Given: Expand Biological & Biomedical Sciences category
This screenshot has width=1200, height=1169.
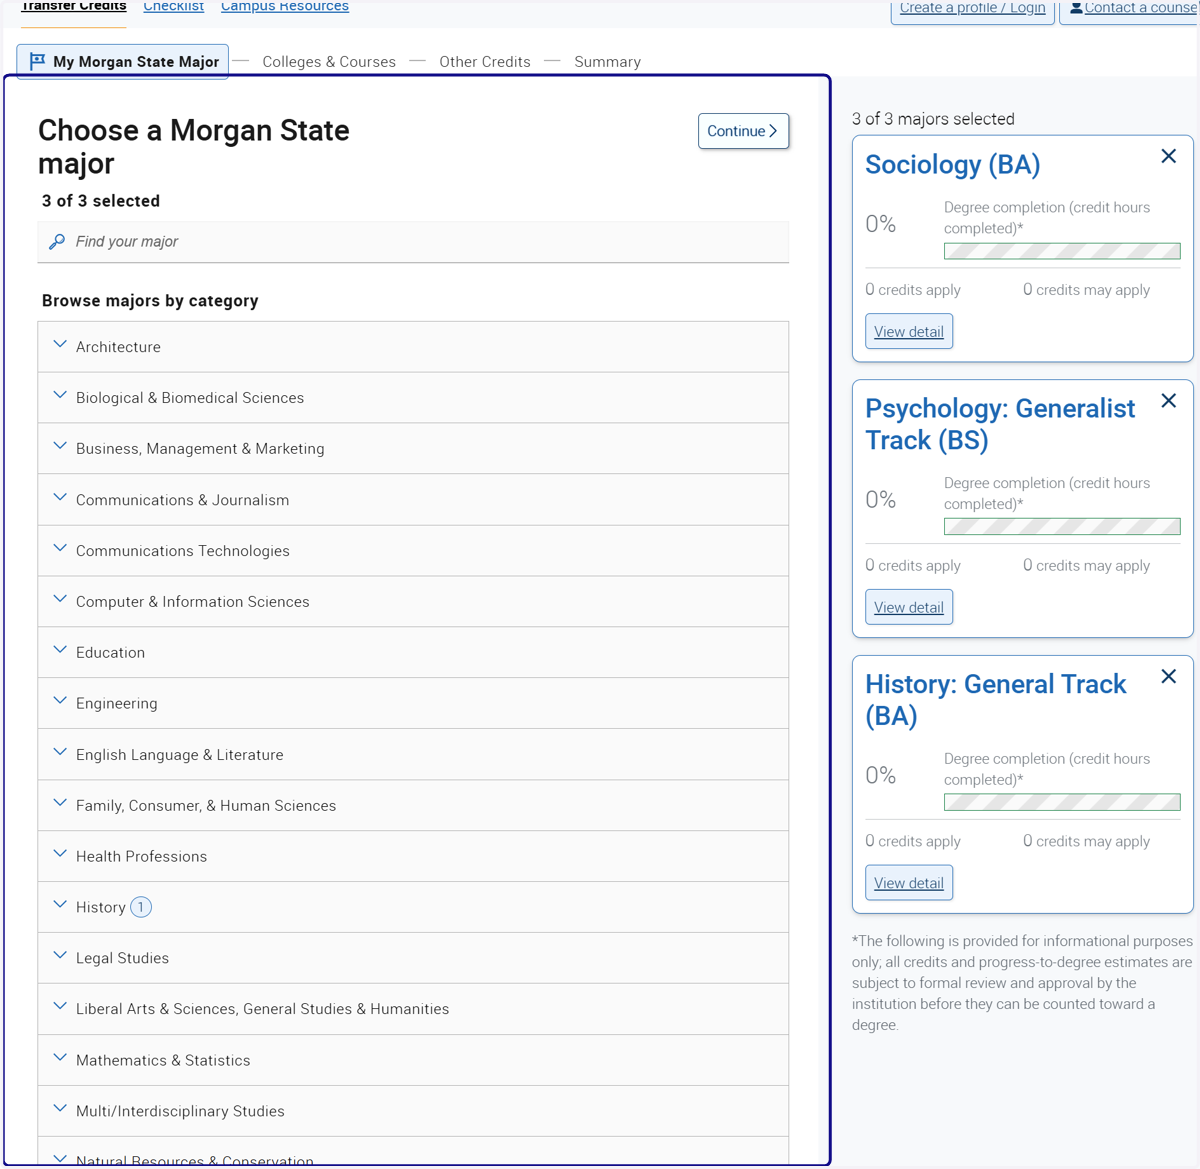Looking at the screenshot, I should point(413,398).
